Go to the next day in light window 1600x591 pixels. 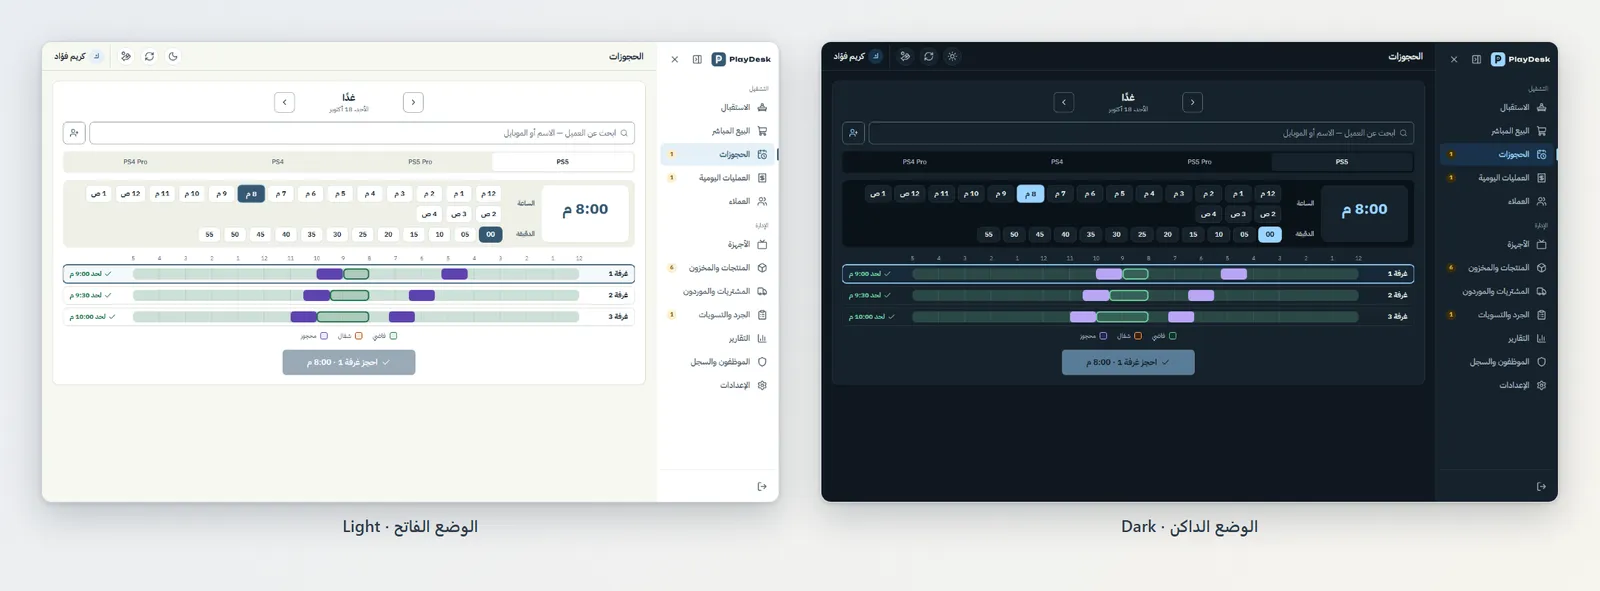[285, 102]
